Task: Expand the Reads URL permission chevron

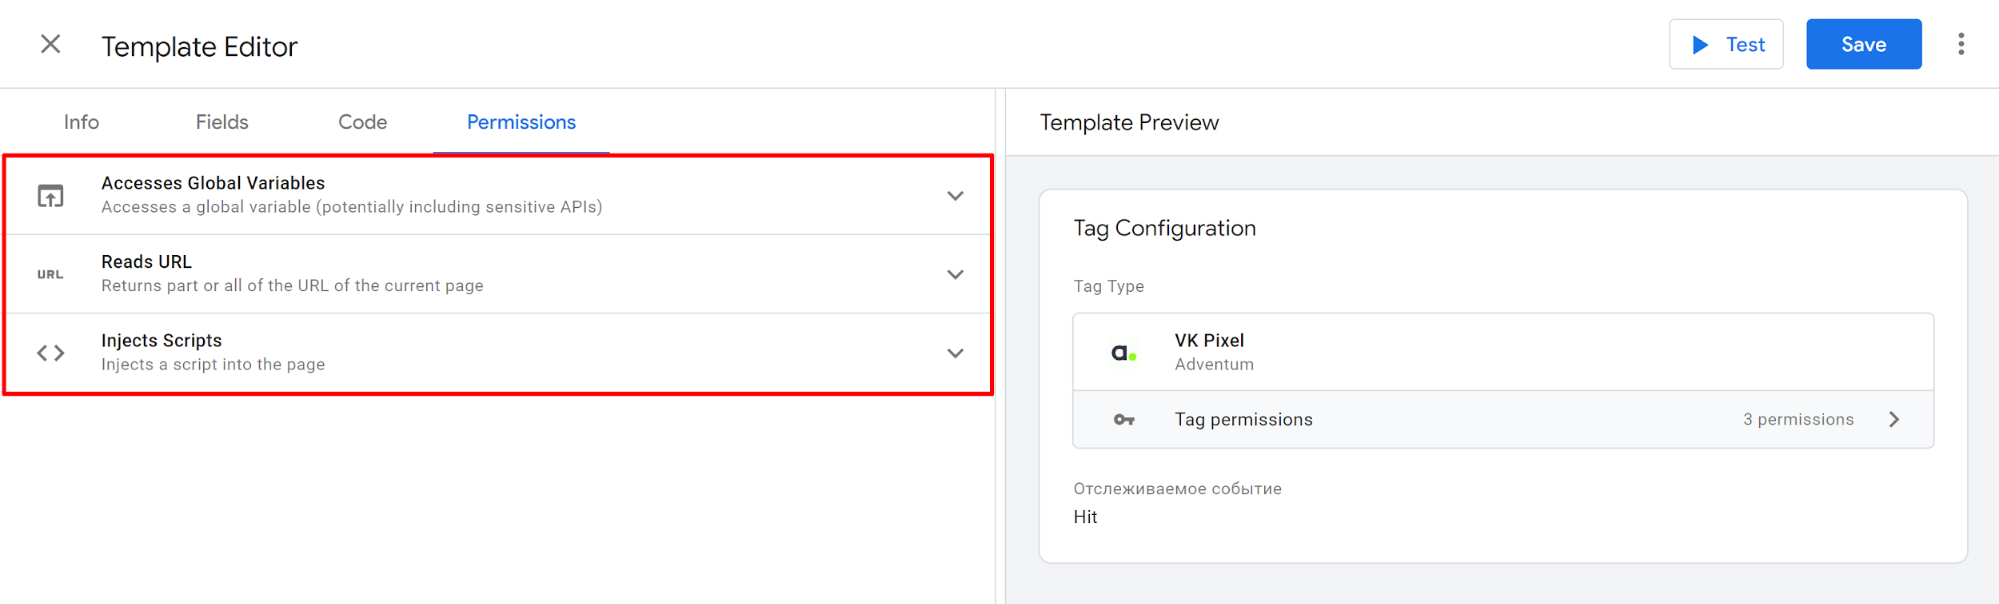Action: [955, 275]
